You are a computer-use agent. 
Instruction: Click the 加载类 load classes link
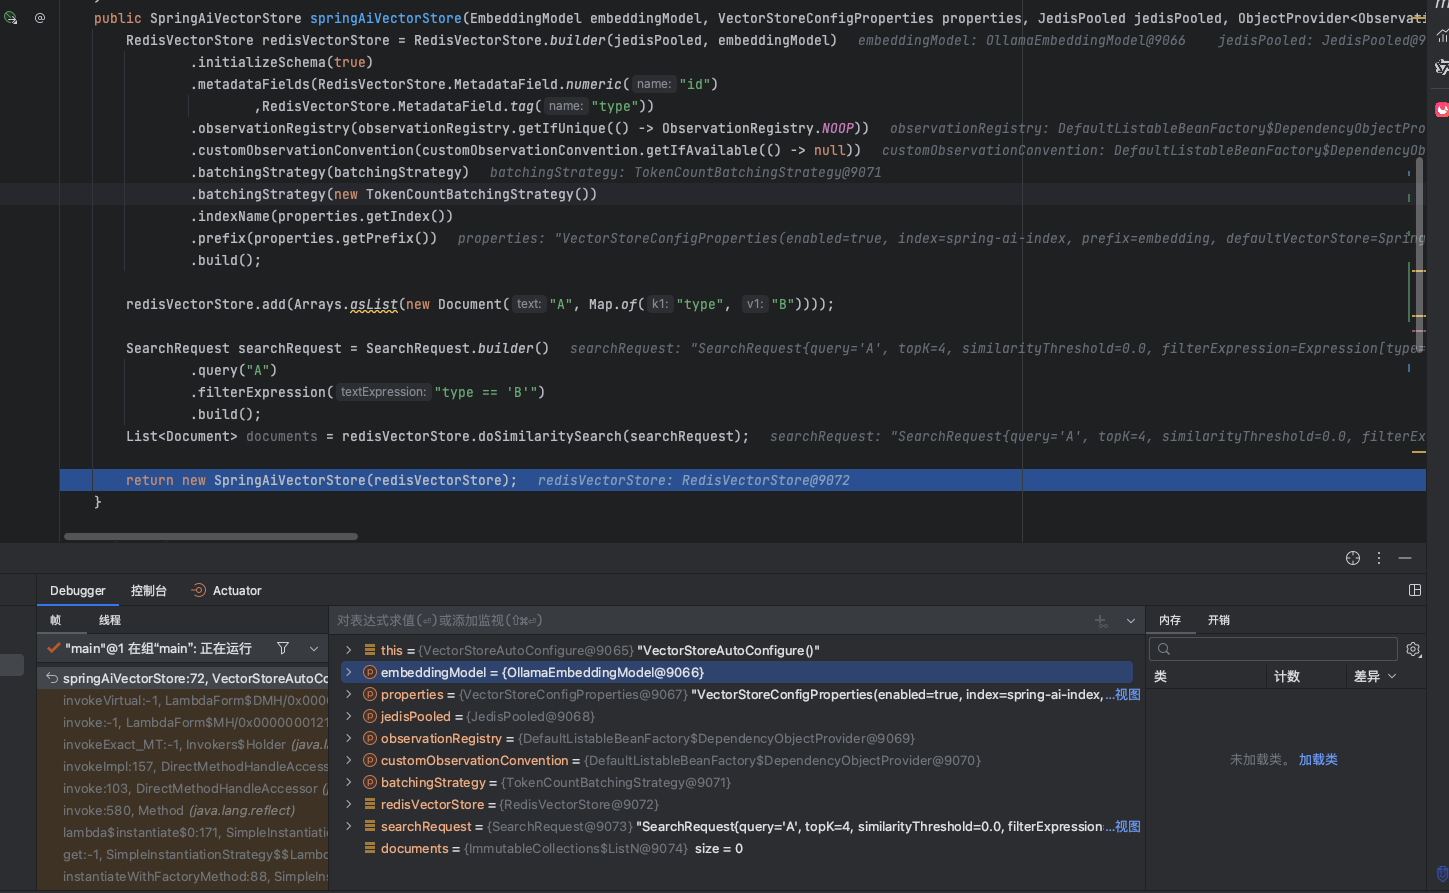click(x=1318, y=760)
